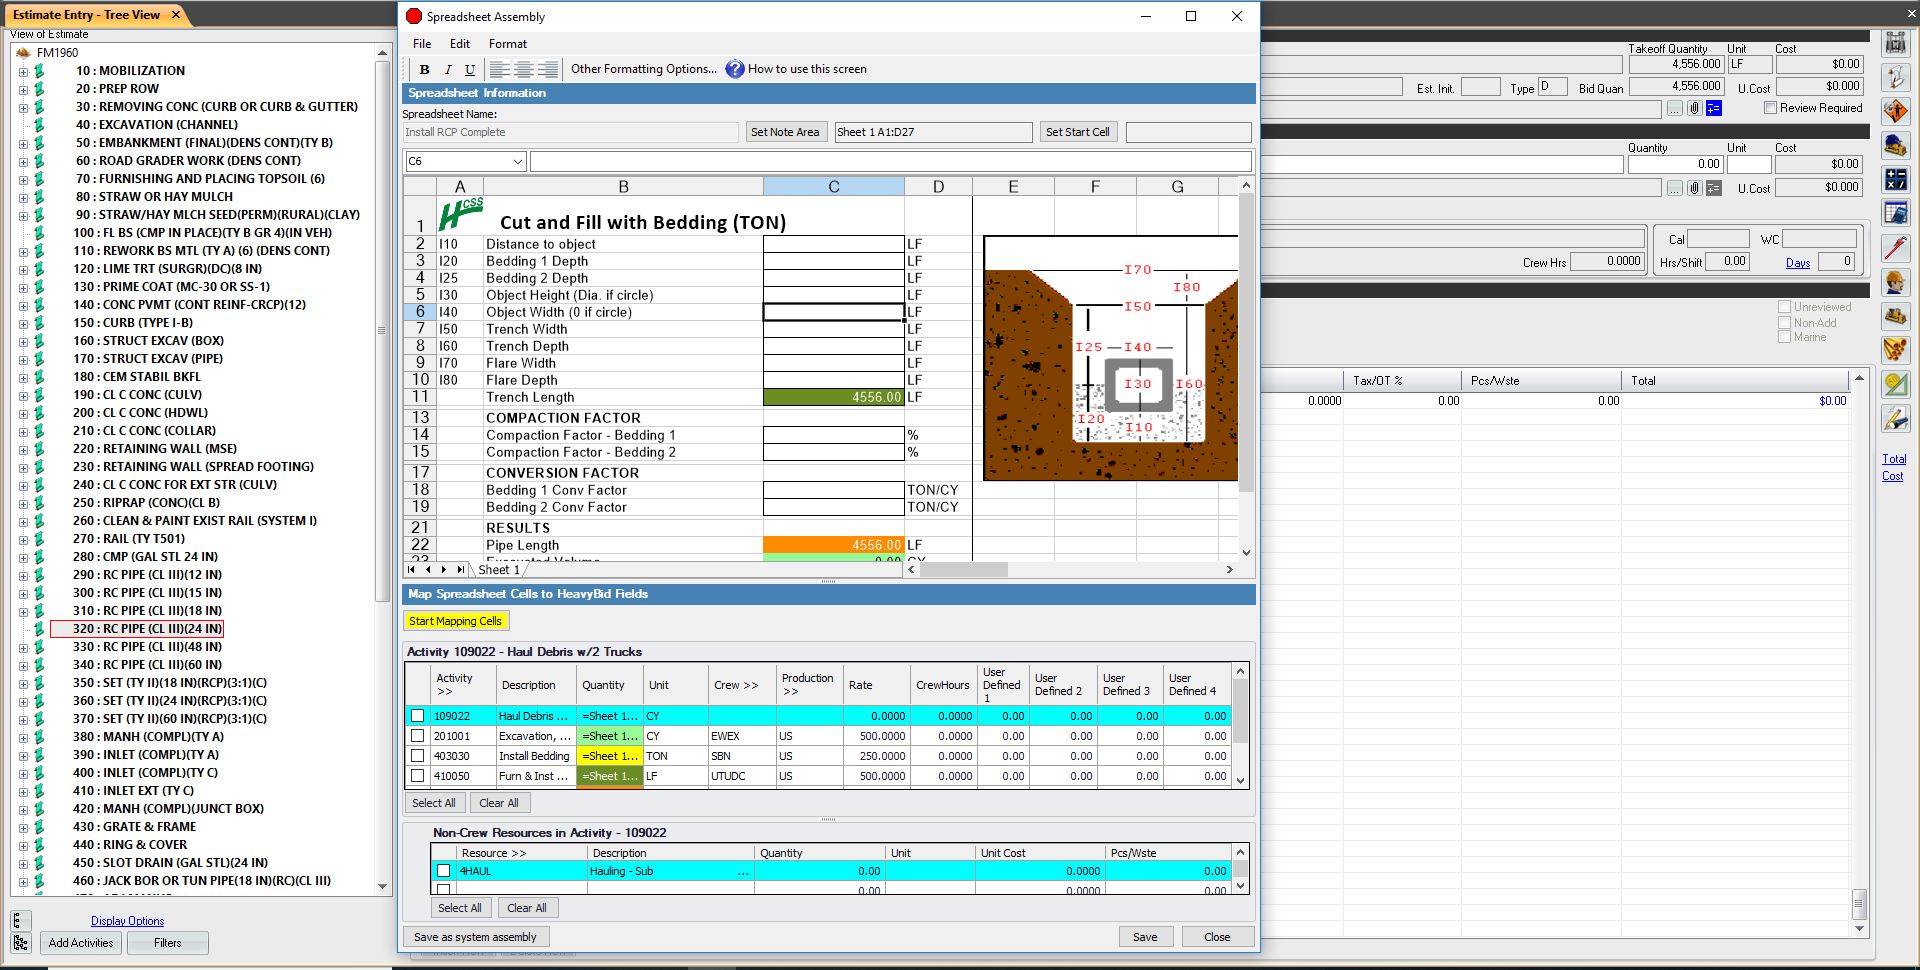The image size is (1920, 970).
Task: Click the hard hat and bulldozer icon
Action: pos(1895,145)
